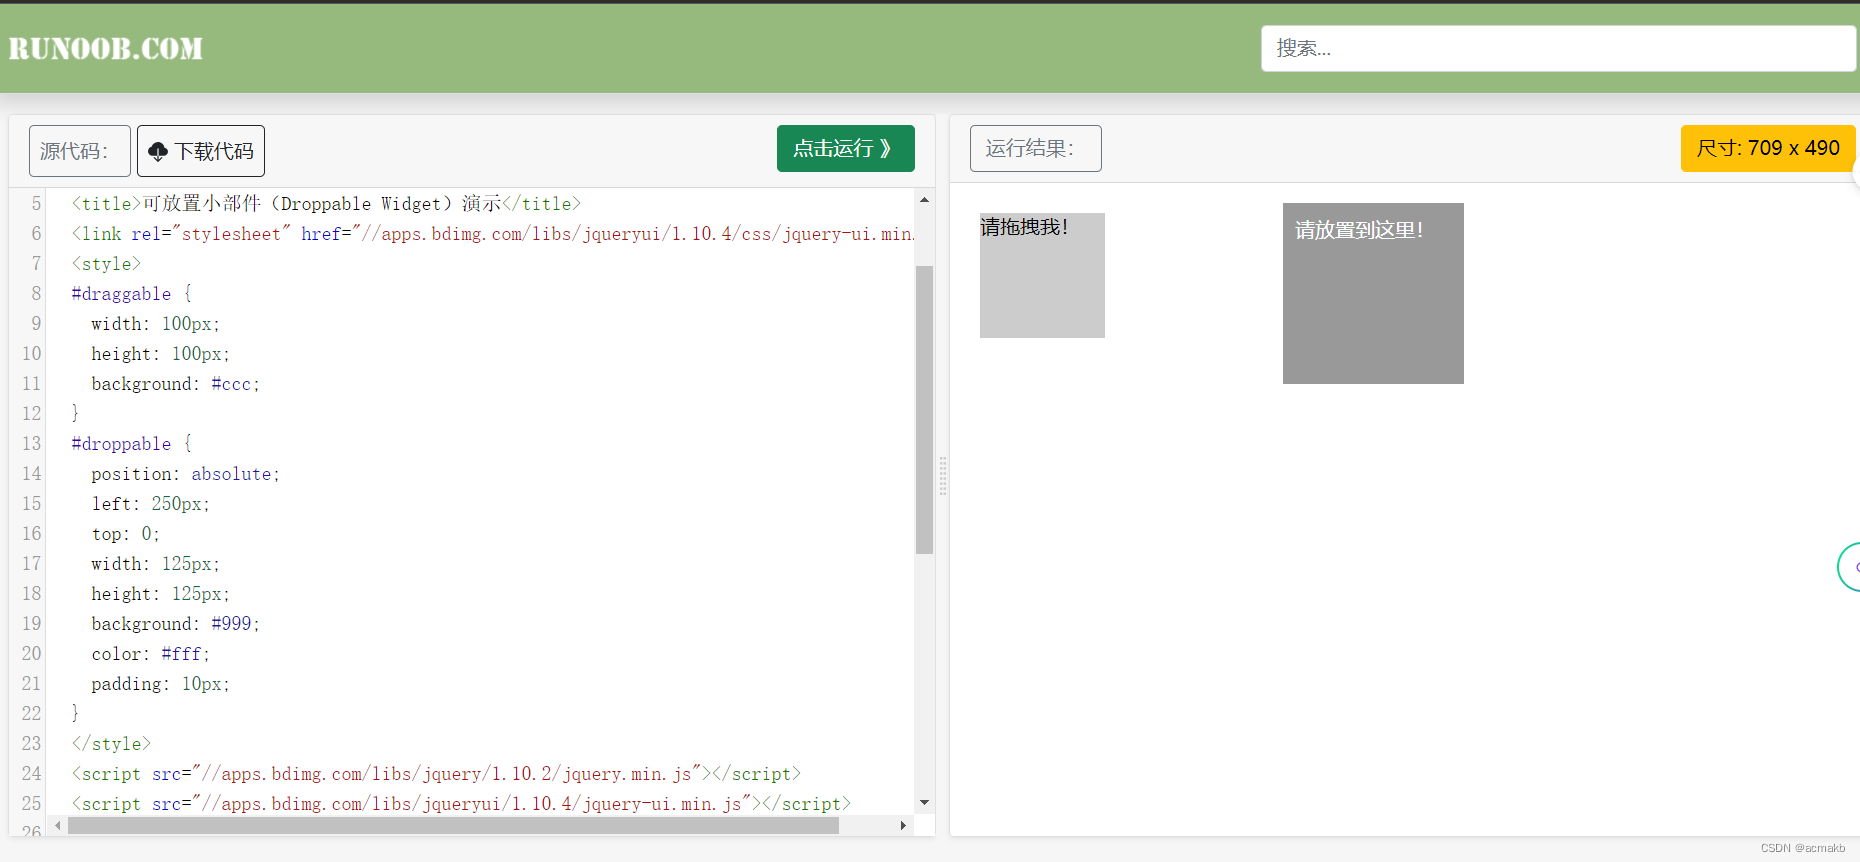Click the #draggable { selector line
The width and height of the screenshot is (1860, 862).
pyautogui.click(x=131, y=293)
